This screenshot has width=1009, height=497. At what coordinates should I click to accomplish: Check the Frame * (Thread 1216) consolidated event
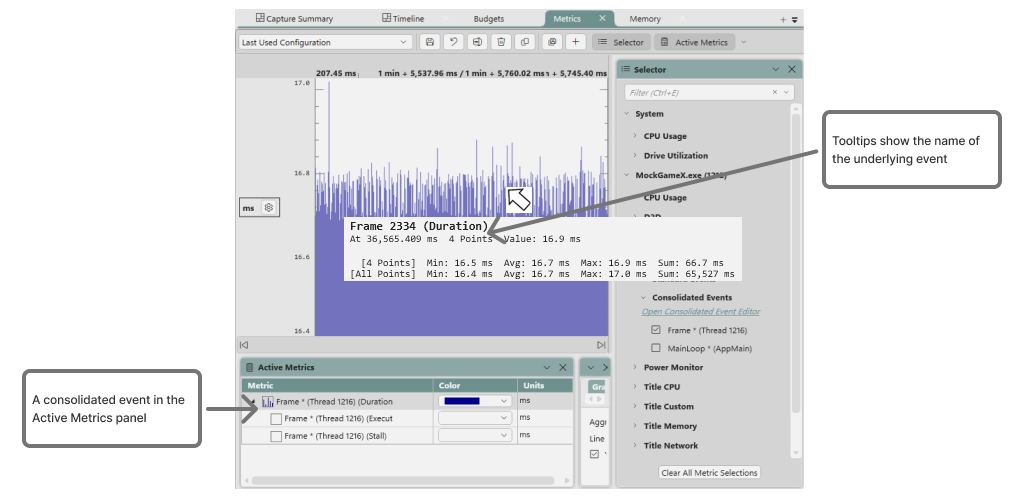pos(656,330)
